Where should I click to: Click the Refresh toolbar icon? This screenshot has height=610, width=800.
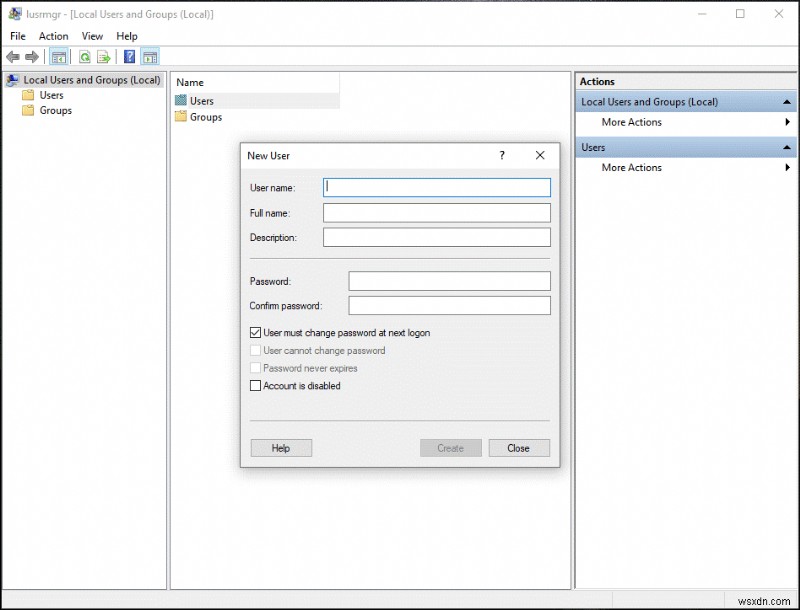85,57
